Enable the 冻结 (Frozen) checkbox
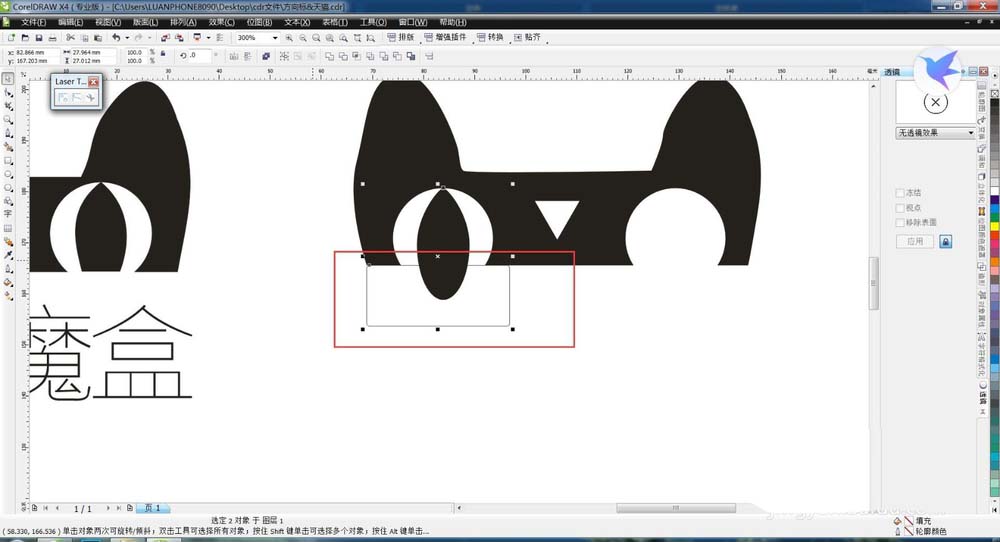Screen dimensions: 1000x542 point(900,193)
